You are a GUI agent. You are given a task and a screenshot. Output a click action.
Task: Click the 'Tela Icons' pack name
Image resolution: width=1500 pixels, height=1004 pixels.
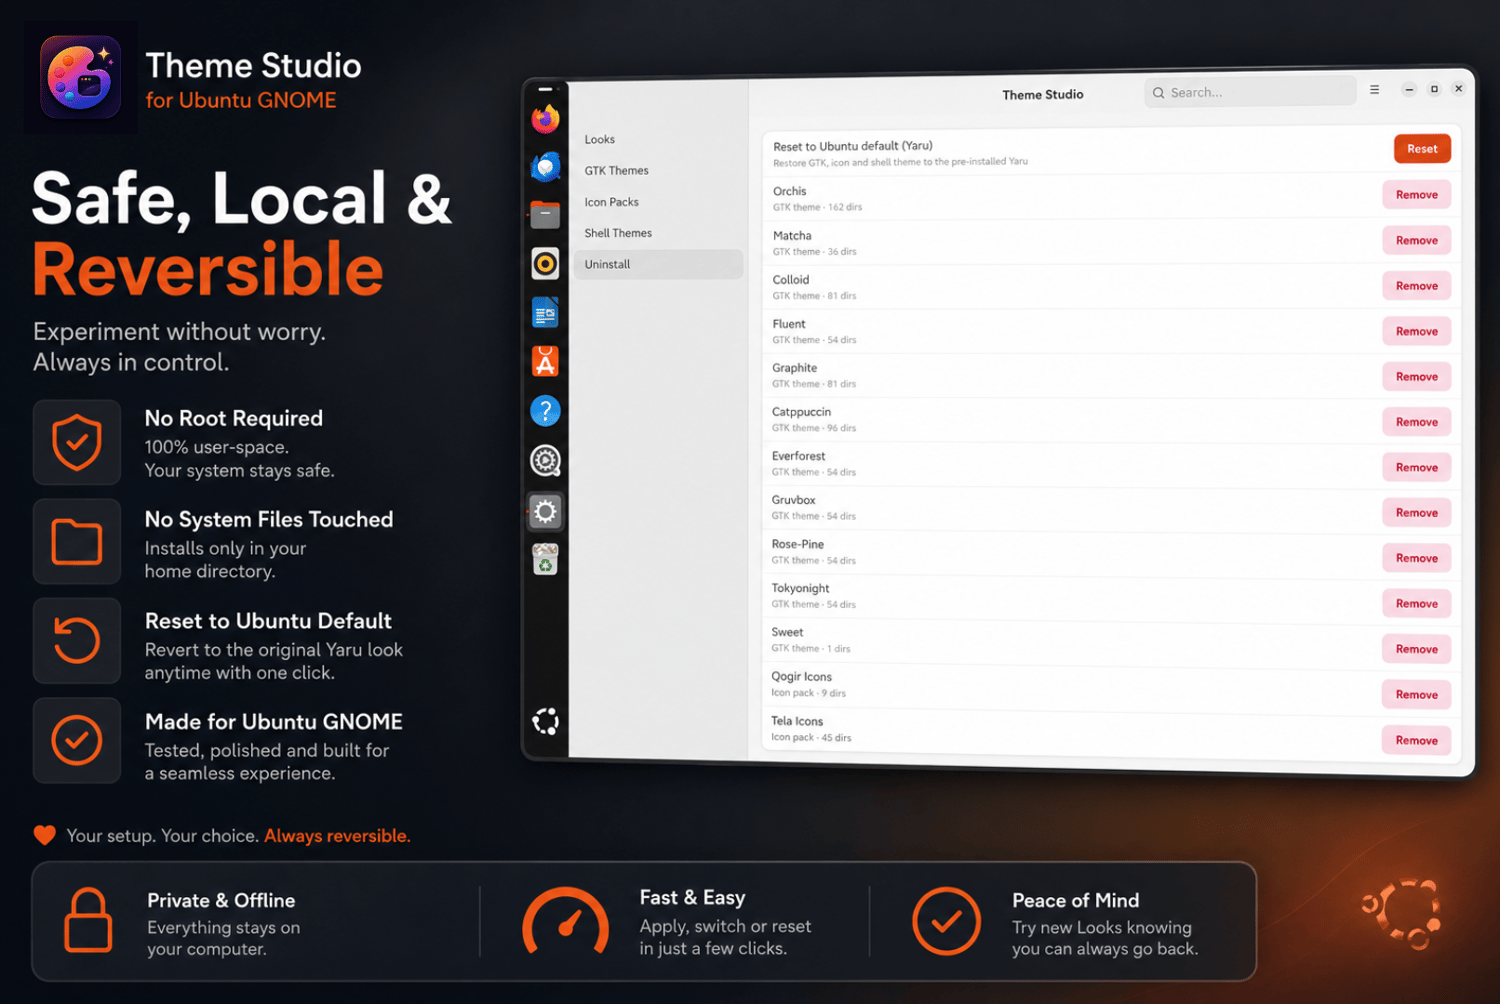pyautogui.click(x=797, y=721)
